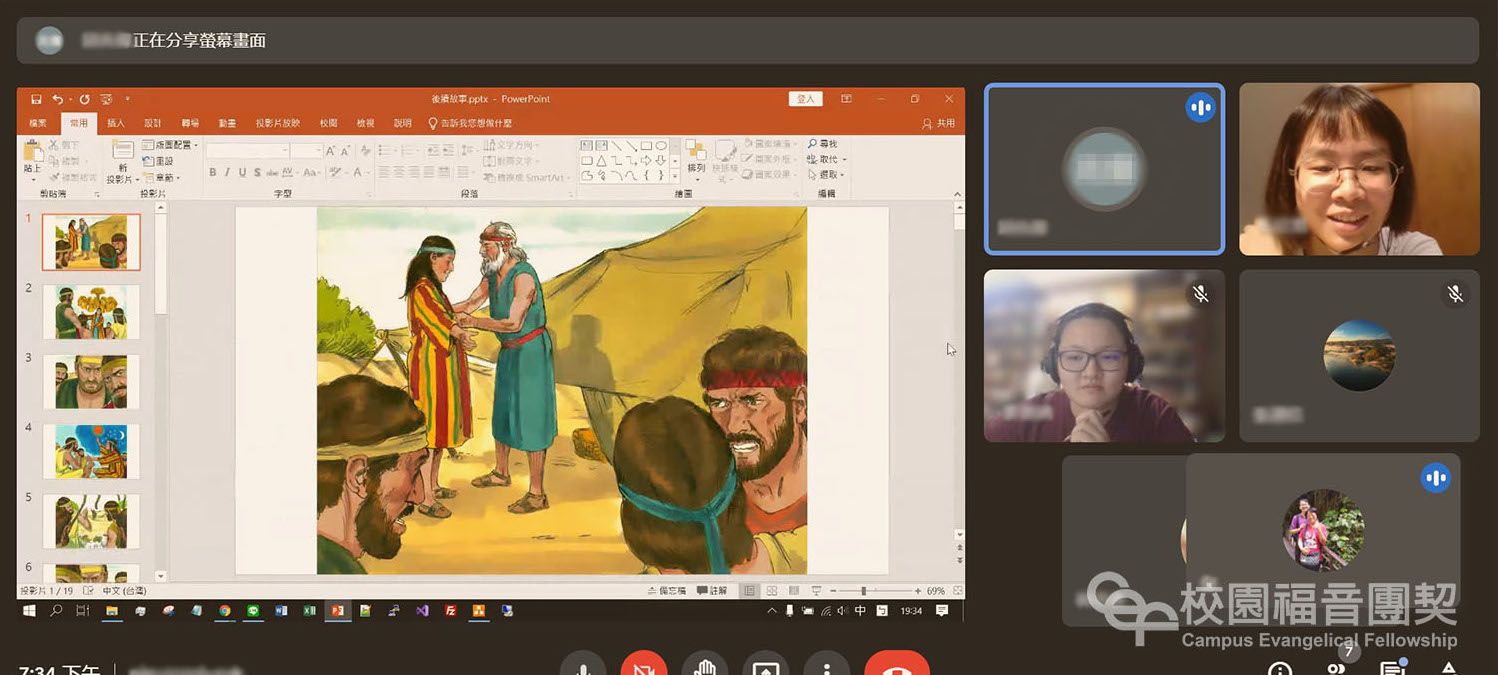Expand the 章節 (Section) dropdown

[x=161, y=177]
